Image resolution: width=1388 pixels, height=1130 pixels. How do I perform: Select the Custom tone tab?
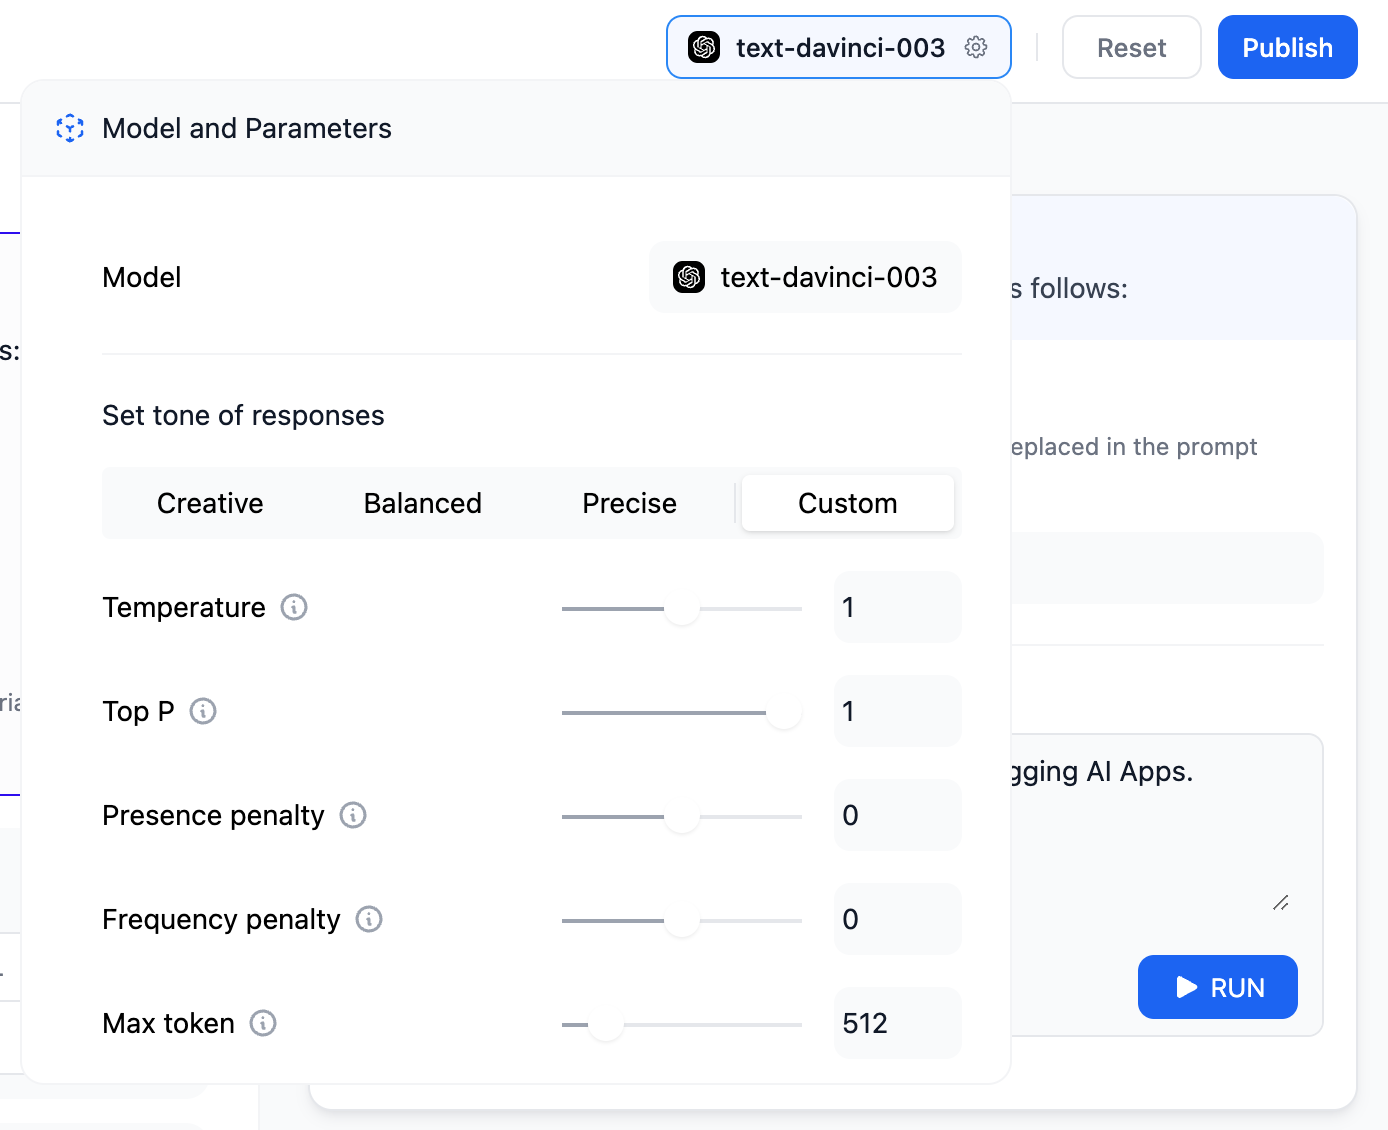click(x=848, y=503)
